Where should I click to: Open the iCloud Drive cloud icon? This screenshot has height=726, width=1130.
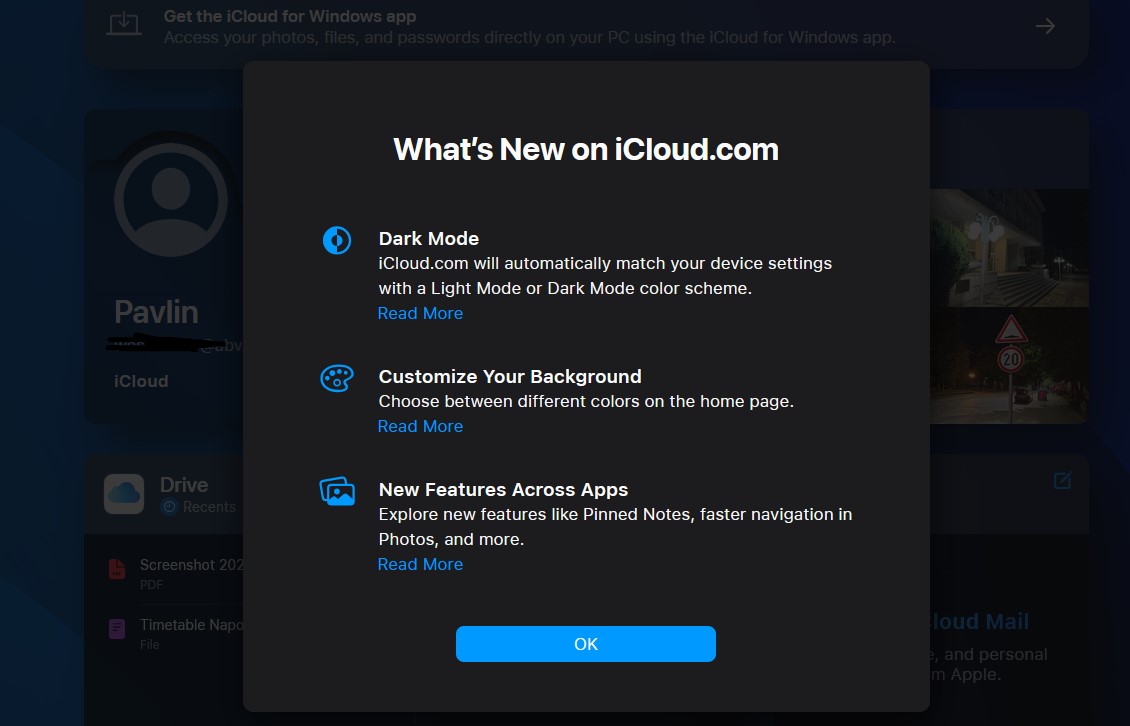(124, 494)
